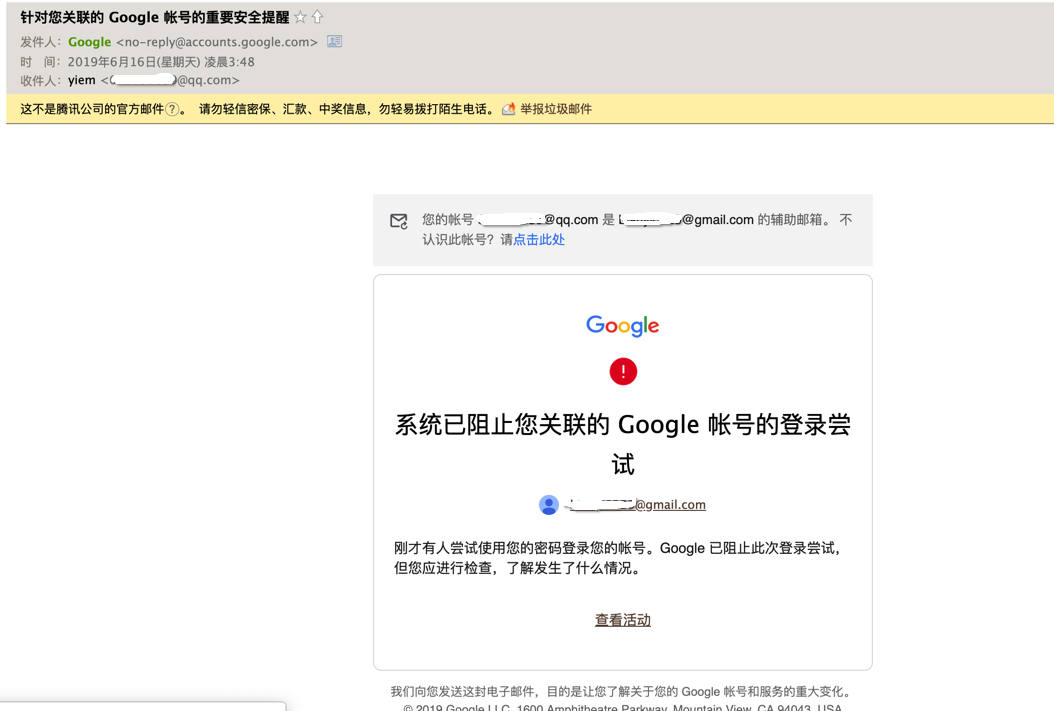Click the question mark help icon in warning bar
This screenshot has width=1054, height=711.
pyautogui.click(x=173, y=109)
